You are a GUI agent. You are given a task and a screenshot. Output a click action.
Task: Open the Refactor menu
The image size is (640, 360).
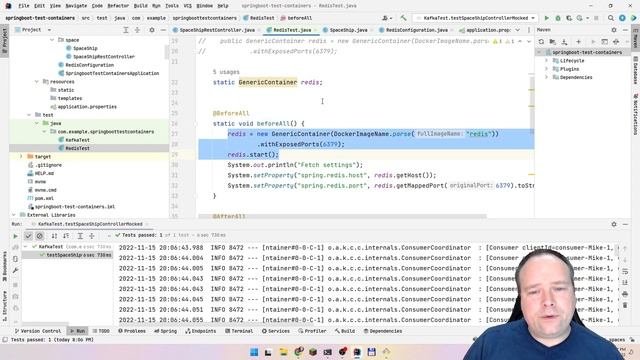tap(118, 6)
